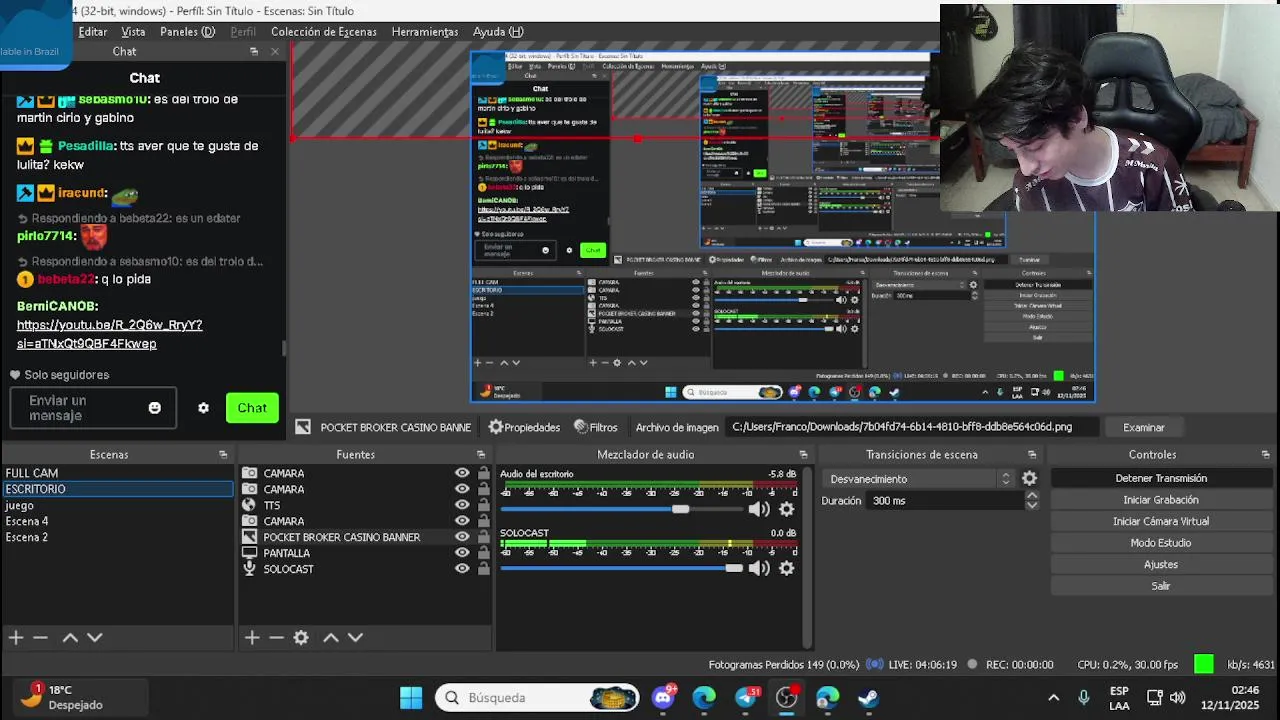Viewport: 1280px width, 720px height.
Task: Enable Modo Estudio
Action: coord(1160,543)
